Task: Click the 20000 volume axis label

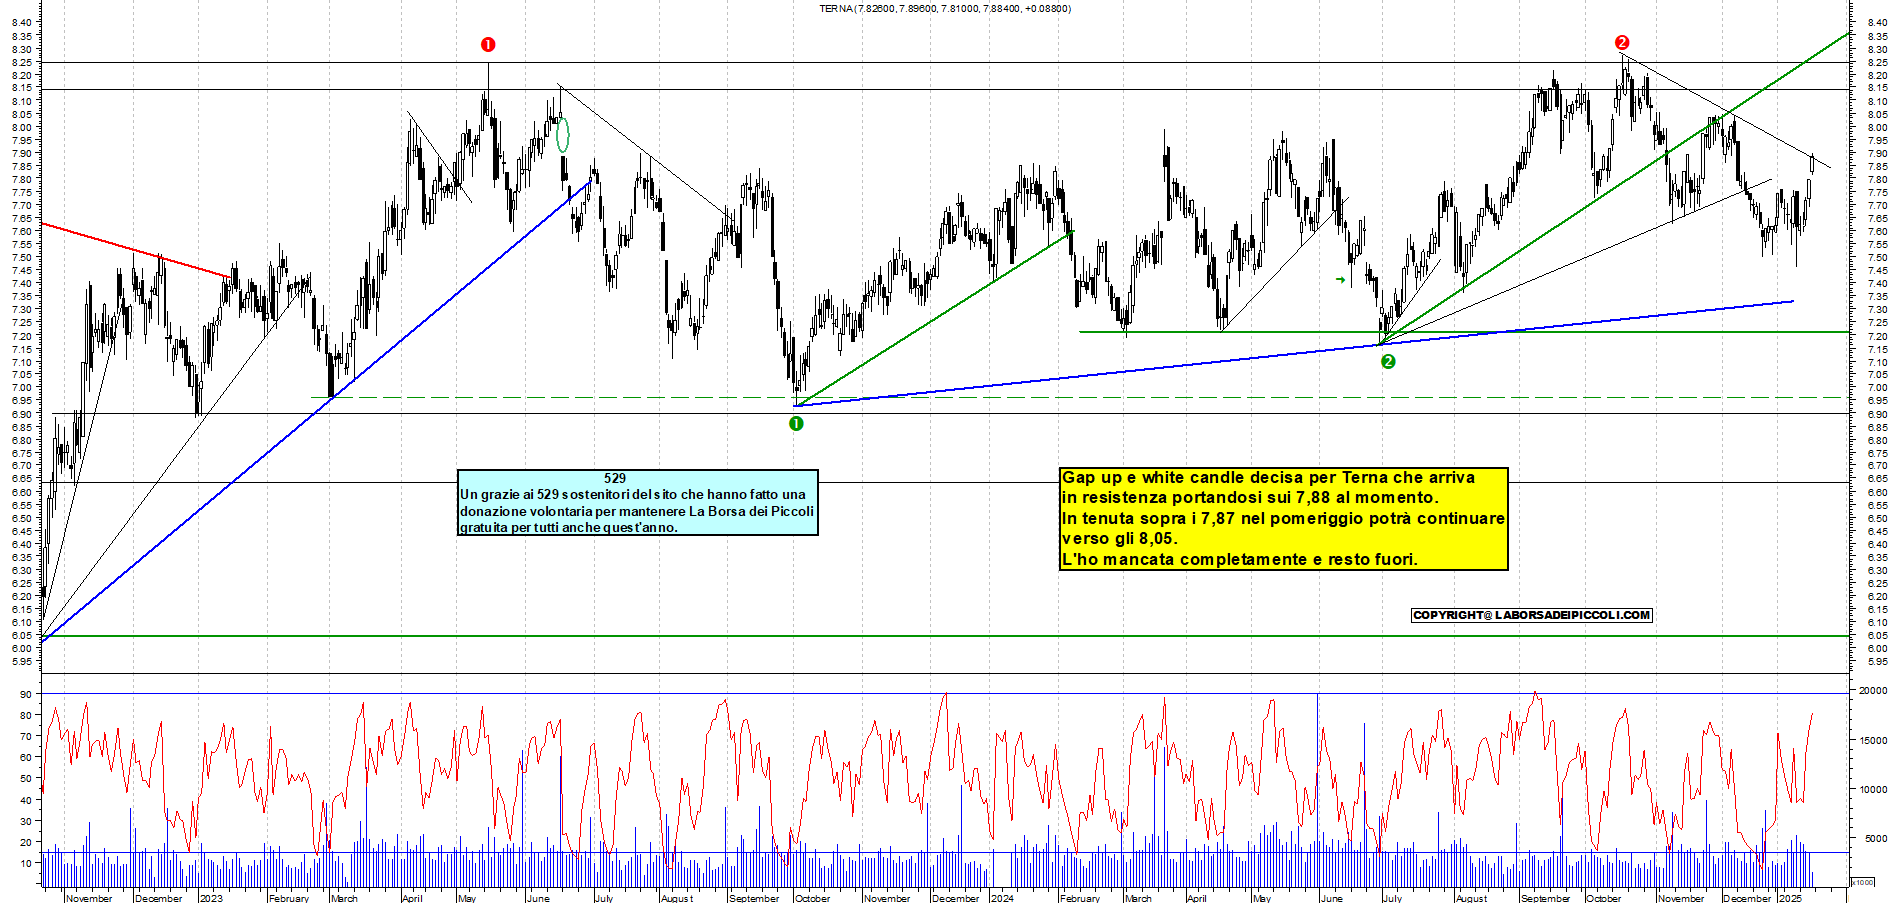Action: click(1873, 690)
